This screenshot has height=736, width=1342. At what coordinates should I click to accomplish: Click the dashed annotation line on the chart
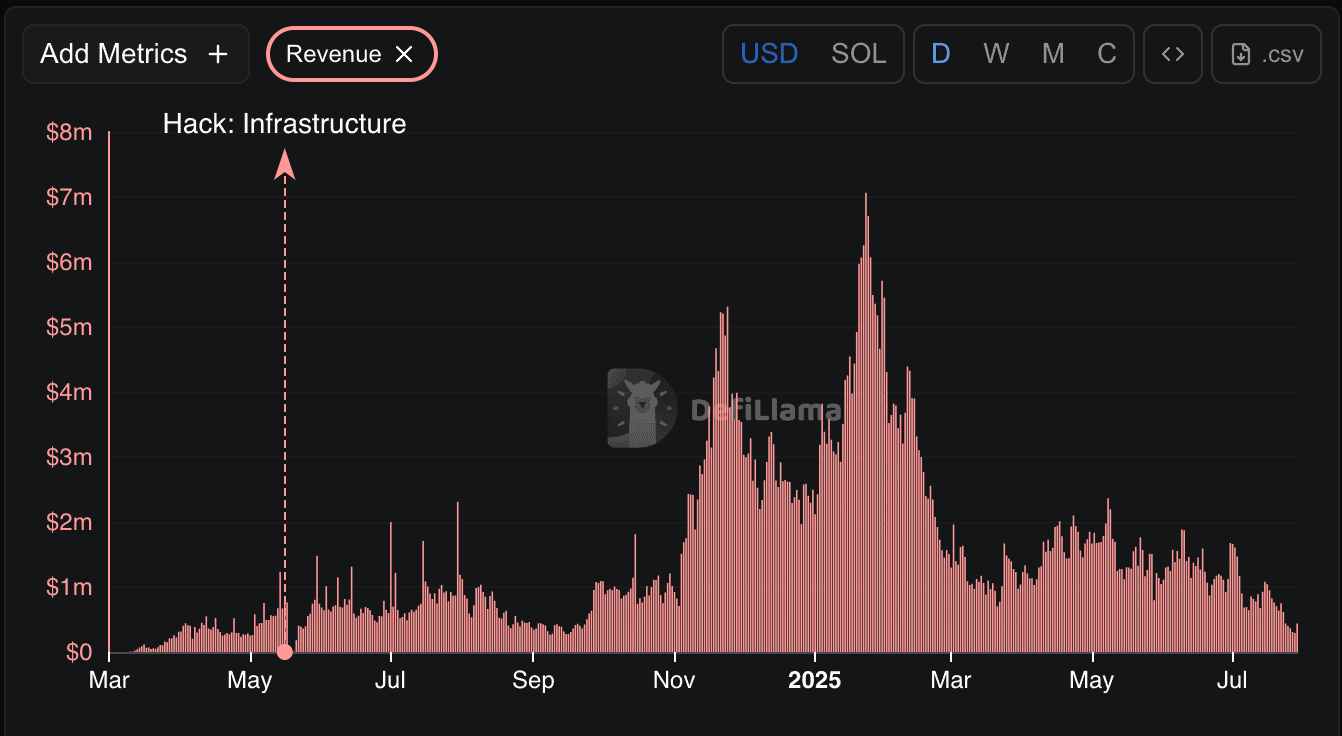(x=285, y=400)
